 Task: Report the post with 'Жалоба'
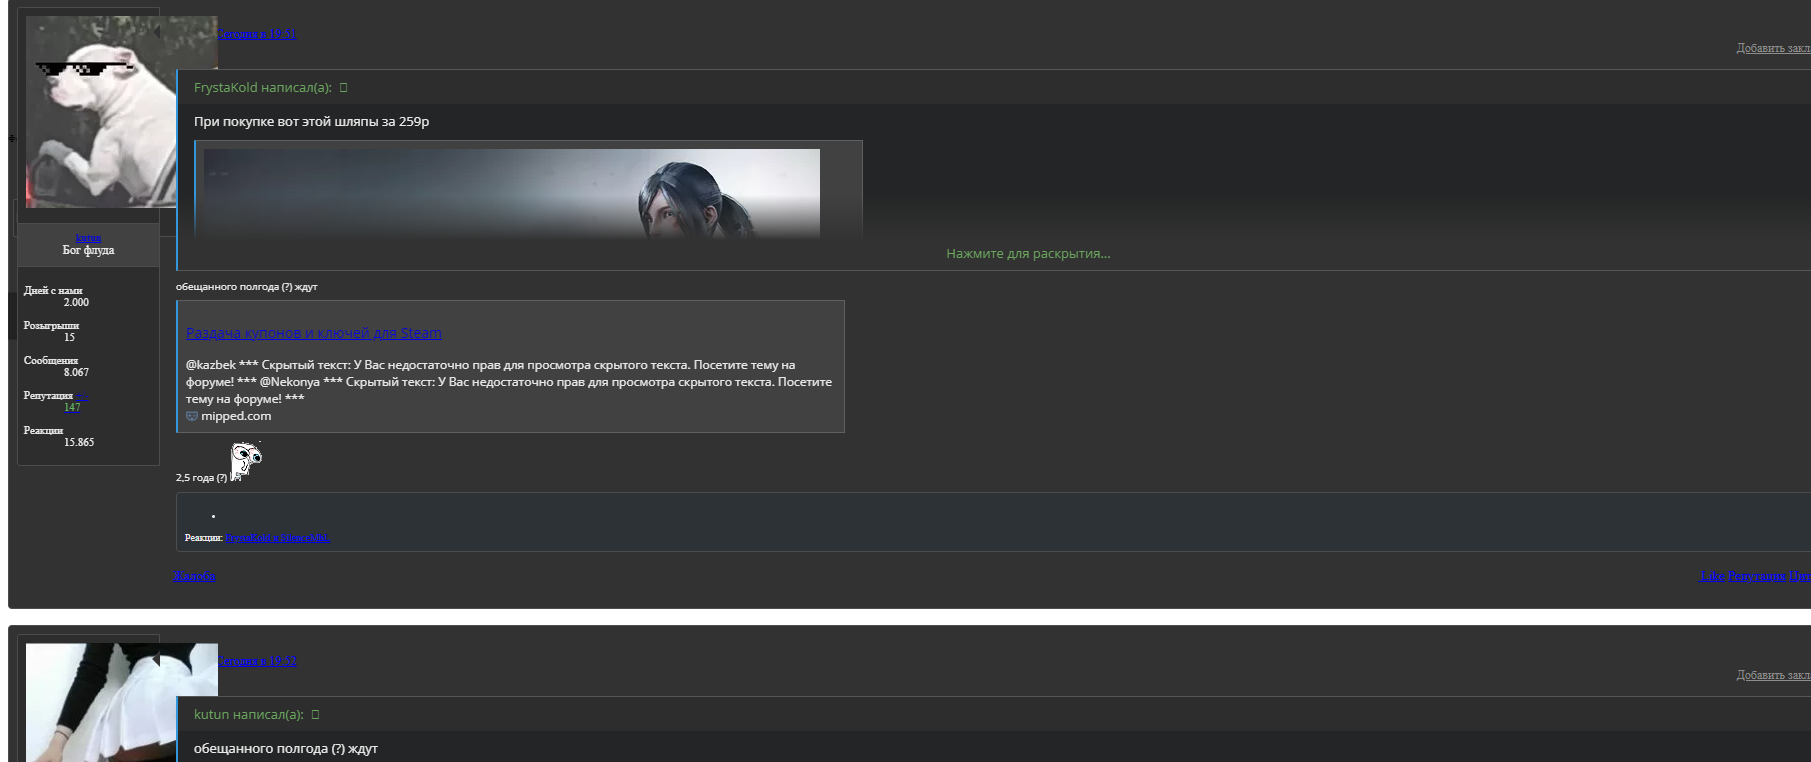[195, 576]
